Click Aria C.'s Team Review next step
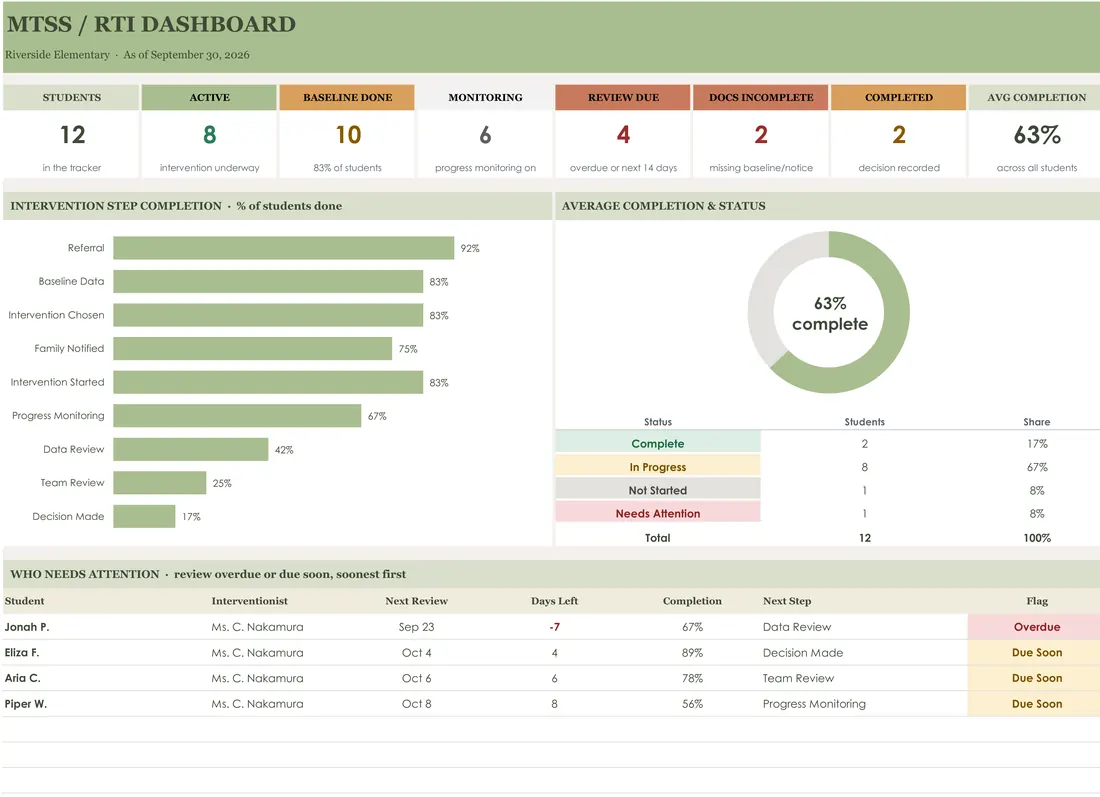The width and height of the screenshot is (1100, 797). click(798, 678)
